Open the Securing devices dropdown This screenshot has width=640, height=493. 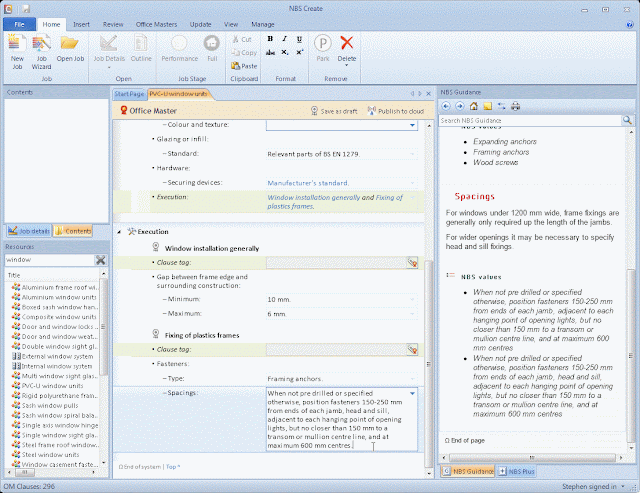pyautogui.click(x=413, y=183)
